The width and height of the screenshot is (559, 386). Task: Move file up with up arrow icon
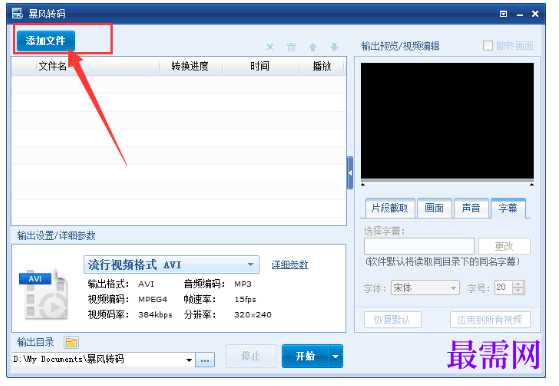click(313, 47)
